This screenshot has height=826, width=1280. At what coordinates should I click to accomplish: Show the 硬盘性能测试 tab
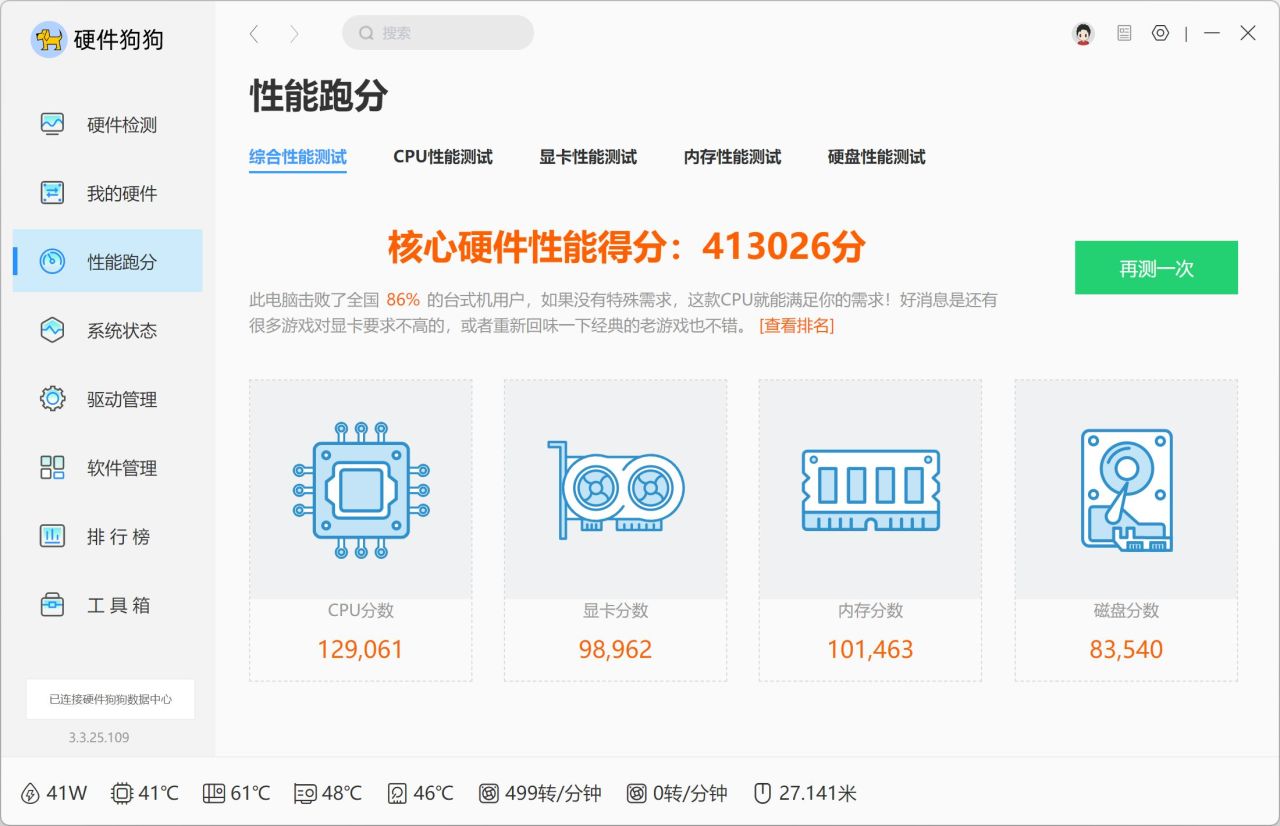coord(877,157)
